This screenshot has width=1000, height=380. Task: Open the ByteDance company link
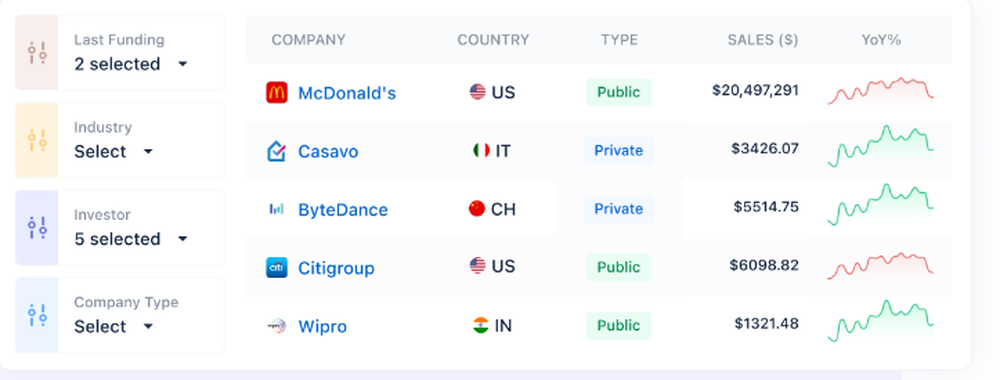pos(343,210)
